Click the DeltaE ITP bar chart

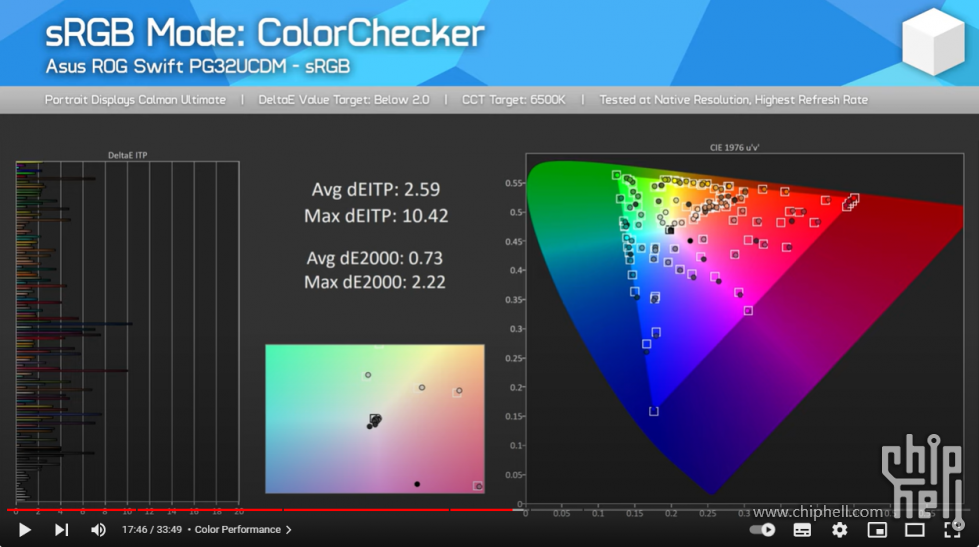127,333
